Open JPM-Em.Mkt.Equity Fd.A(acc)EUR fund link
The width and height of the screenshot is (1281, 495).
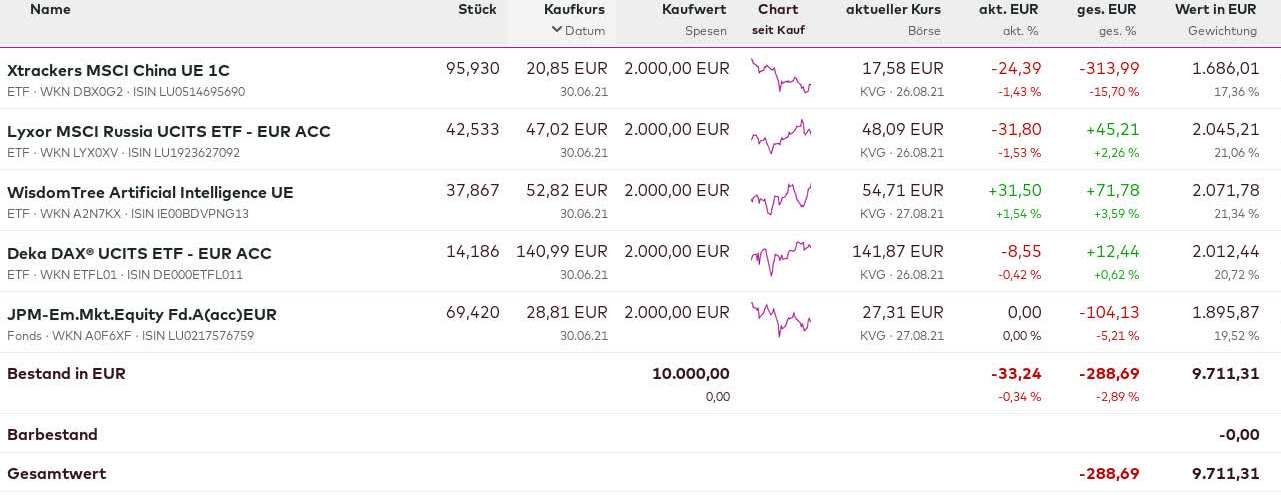click(x=142, y=314)
